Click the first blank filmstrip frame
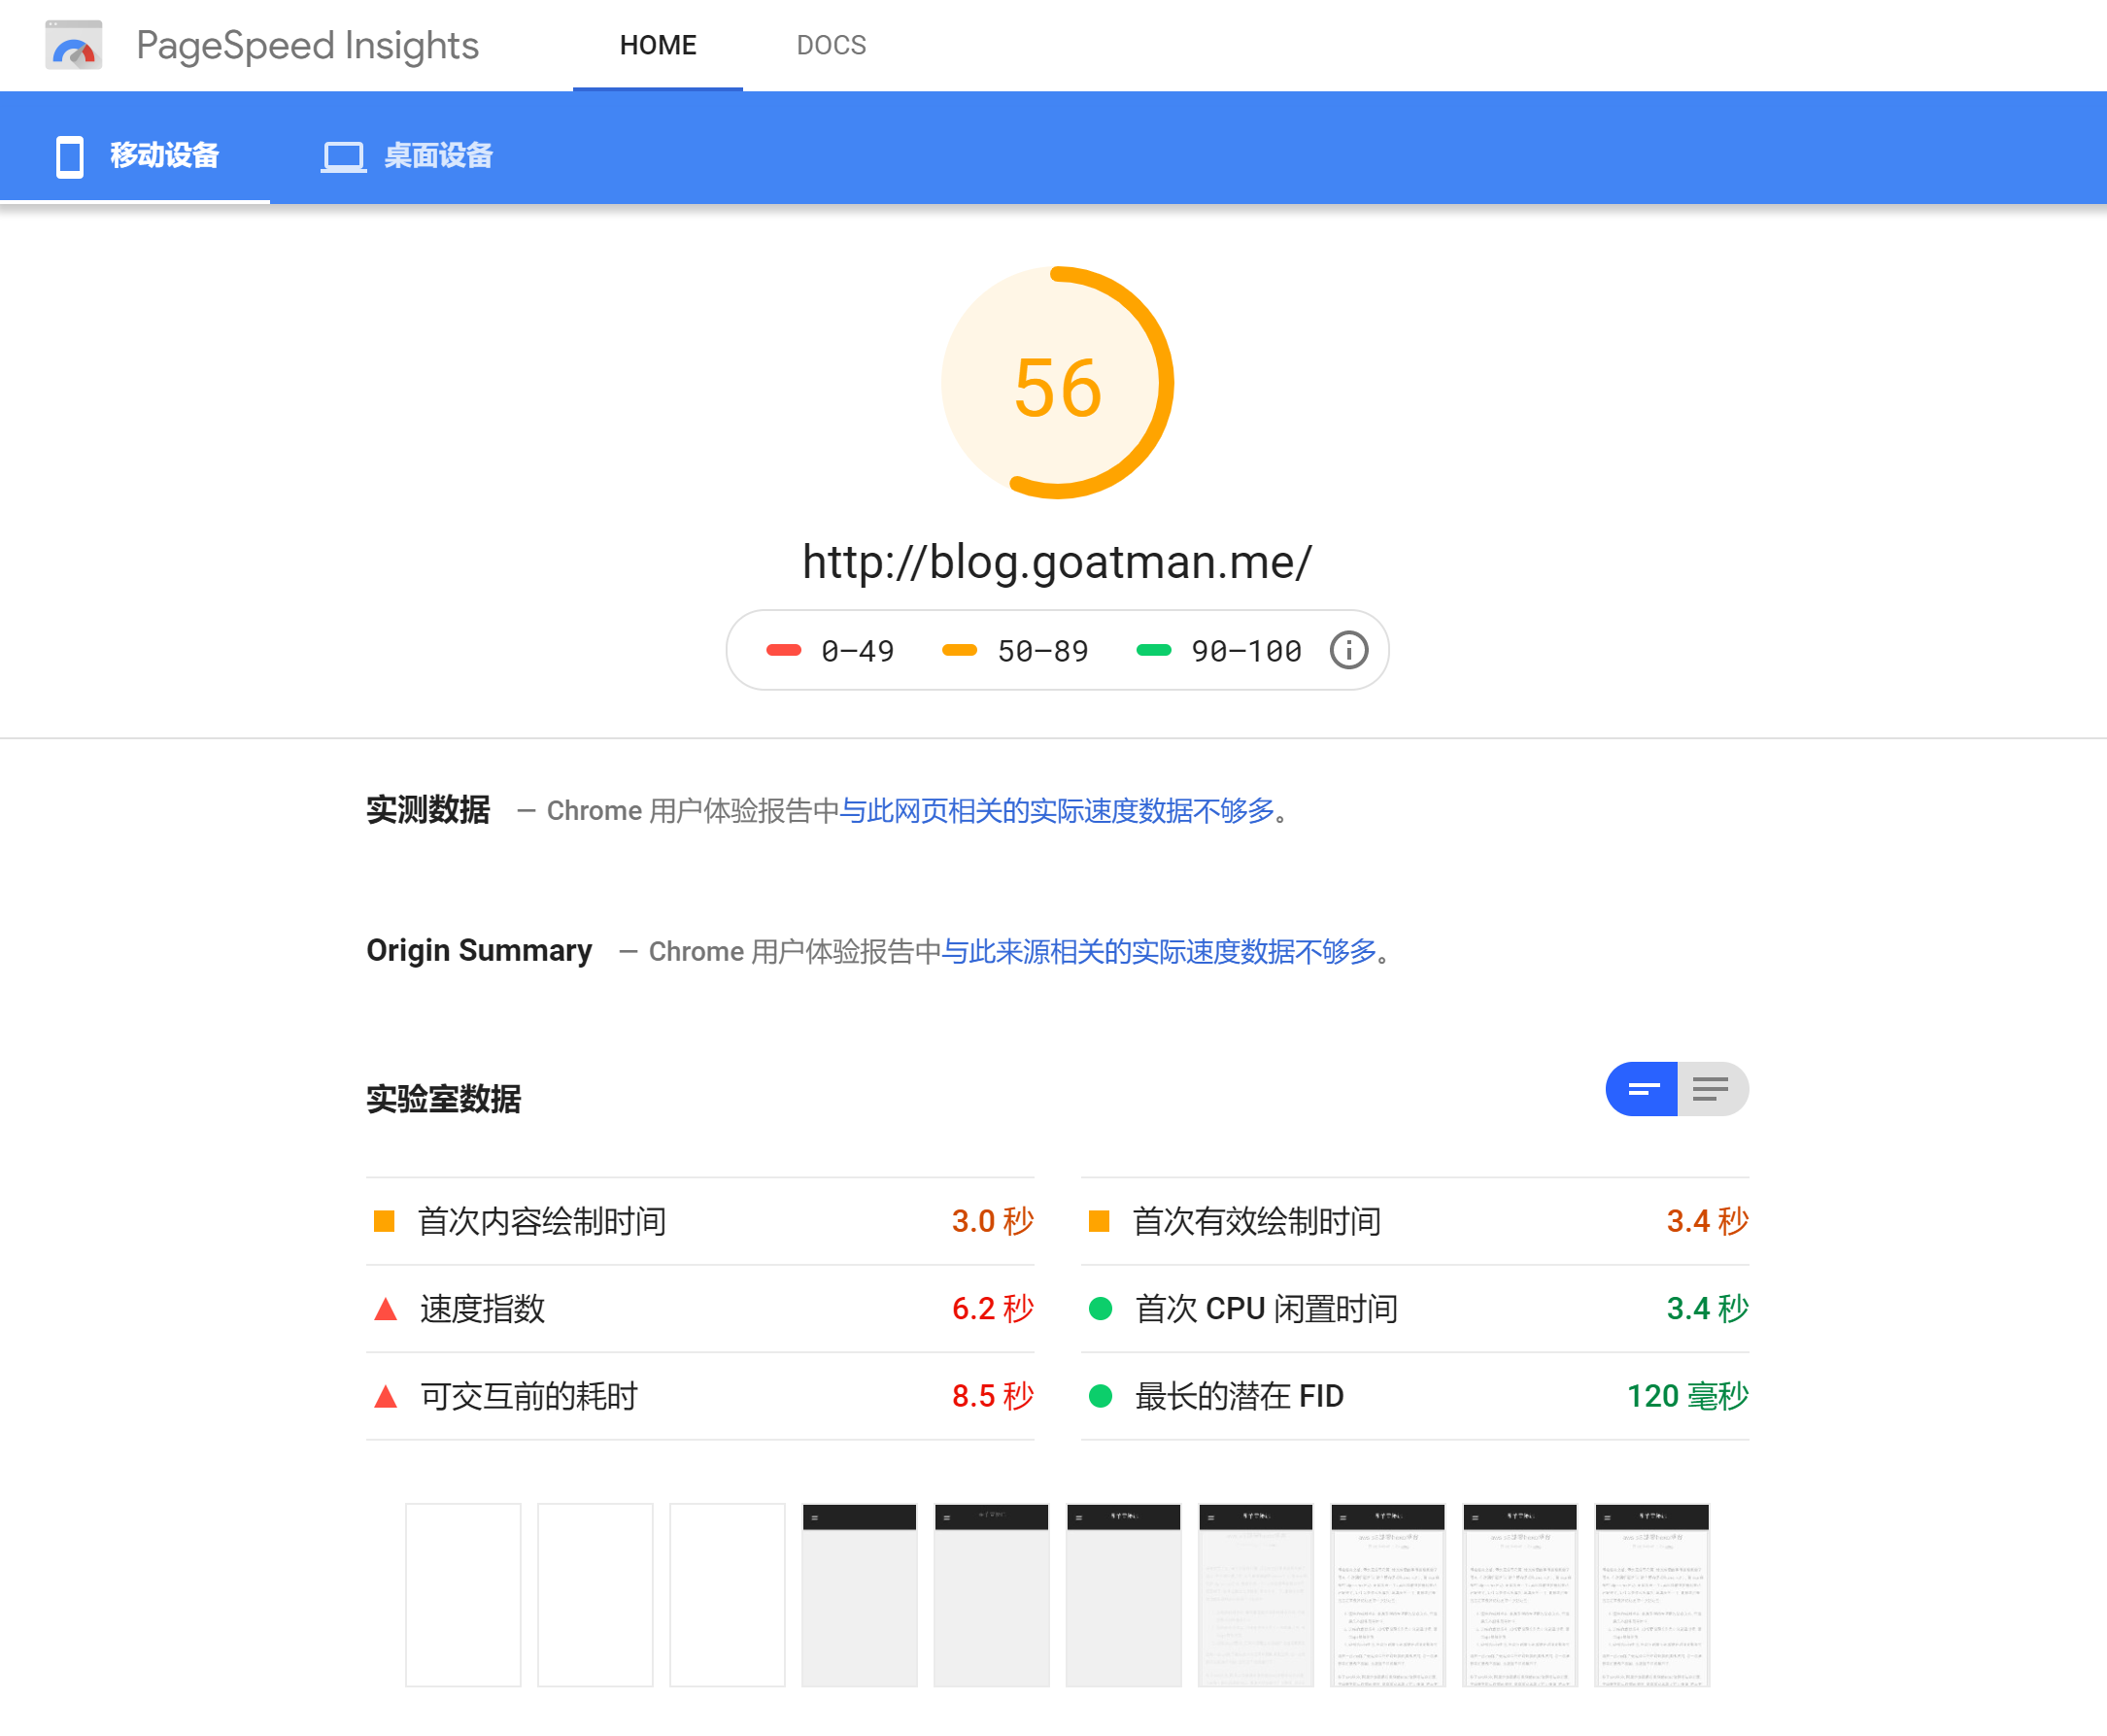 463,1594
